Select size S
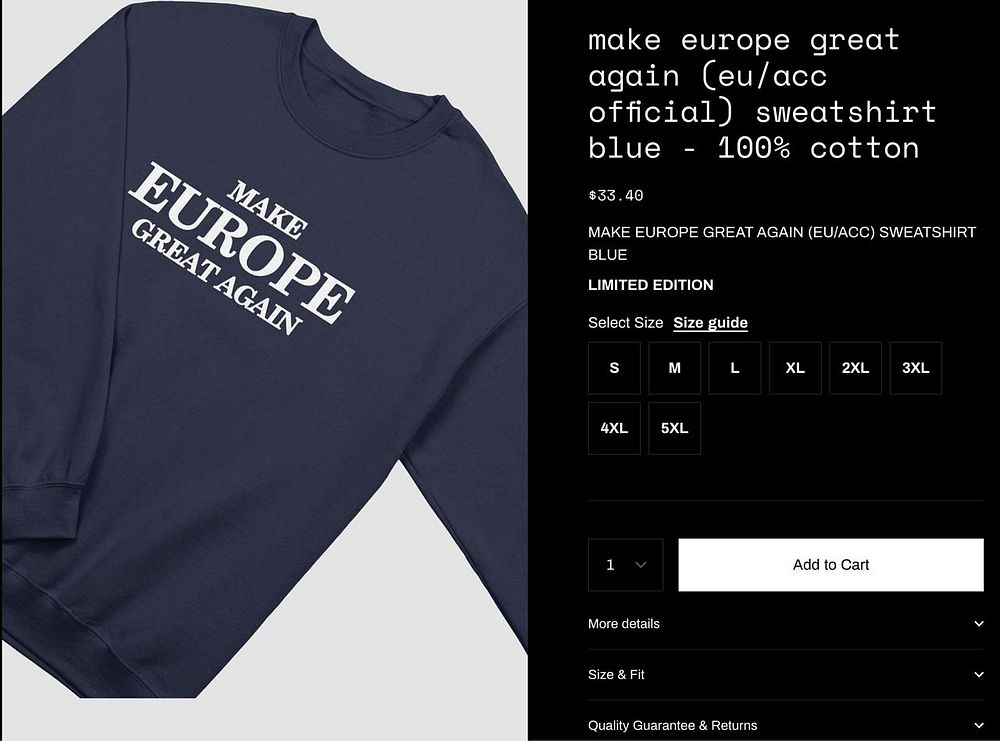1000x741 pixels. pos(614,368)
